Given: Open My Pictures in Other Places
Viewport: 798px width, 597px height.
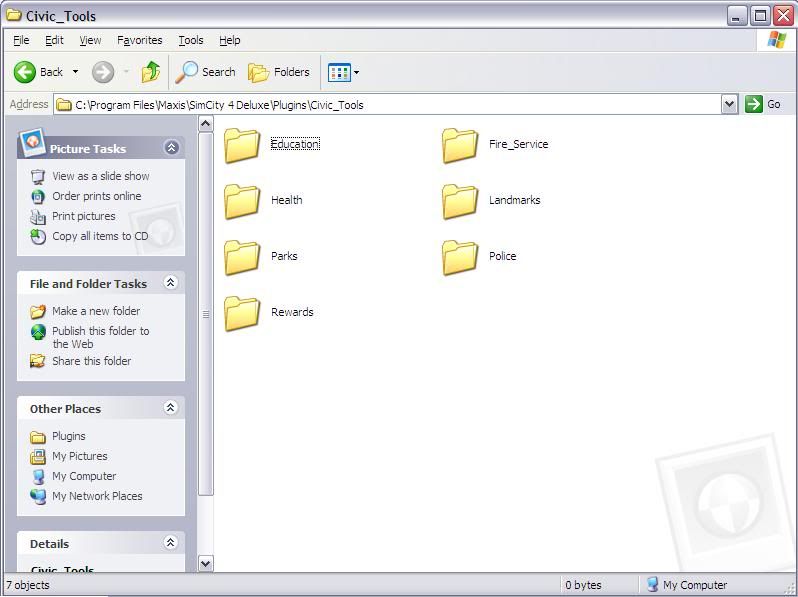Looking at the screenshot, I should pos(80,456).
